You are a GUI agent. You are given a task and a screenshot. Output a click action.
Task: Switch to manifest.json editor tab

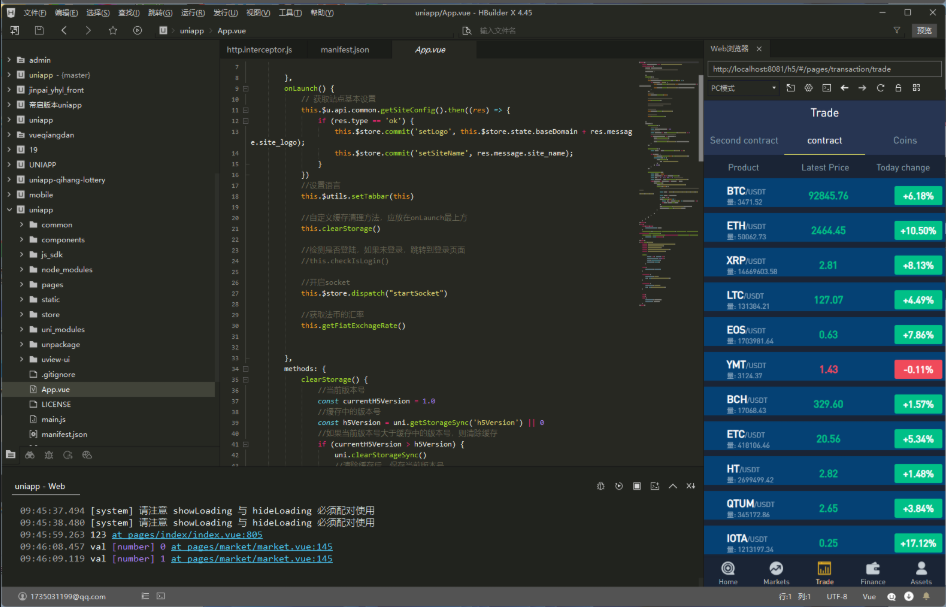(x=345, y=49)
